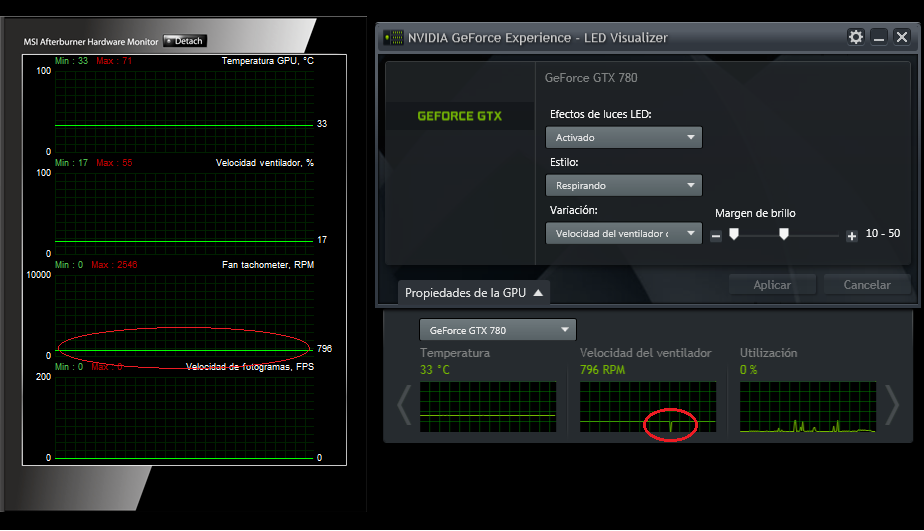Click the Temperatura graph thumbnail

point(488,407)
